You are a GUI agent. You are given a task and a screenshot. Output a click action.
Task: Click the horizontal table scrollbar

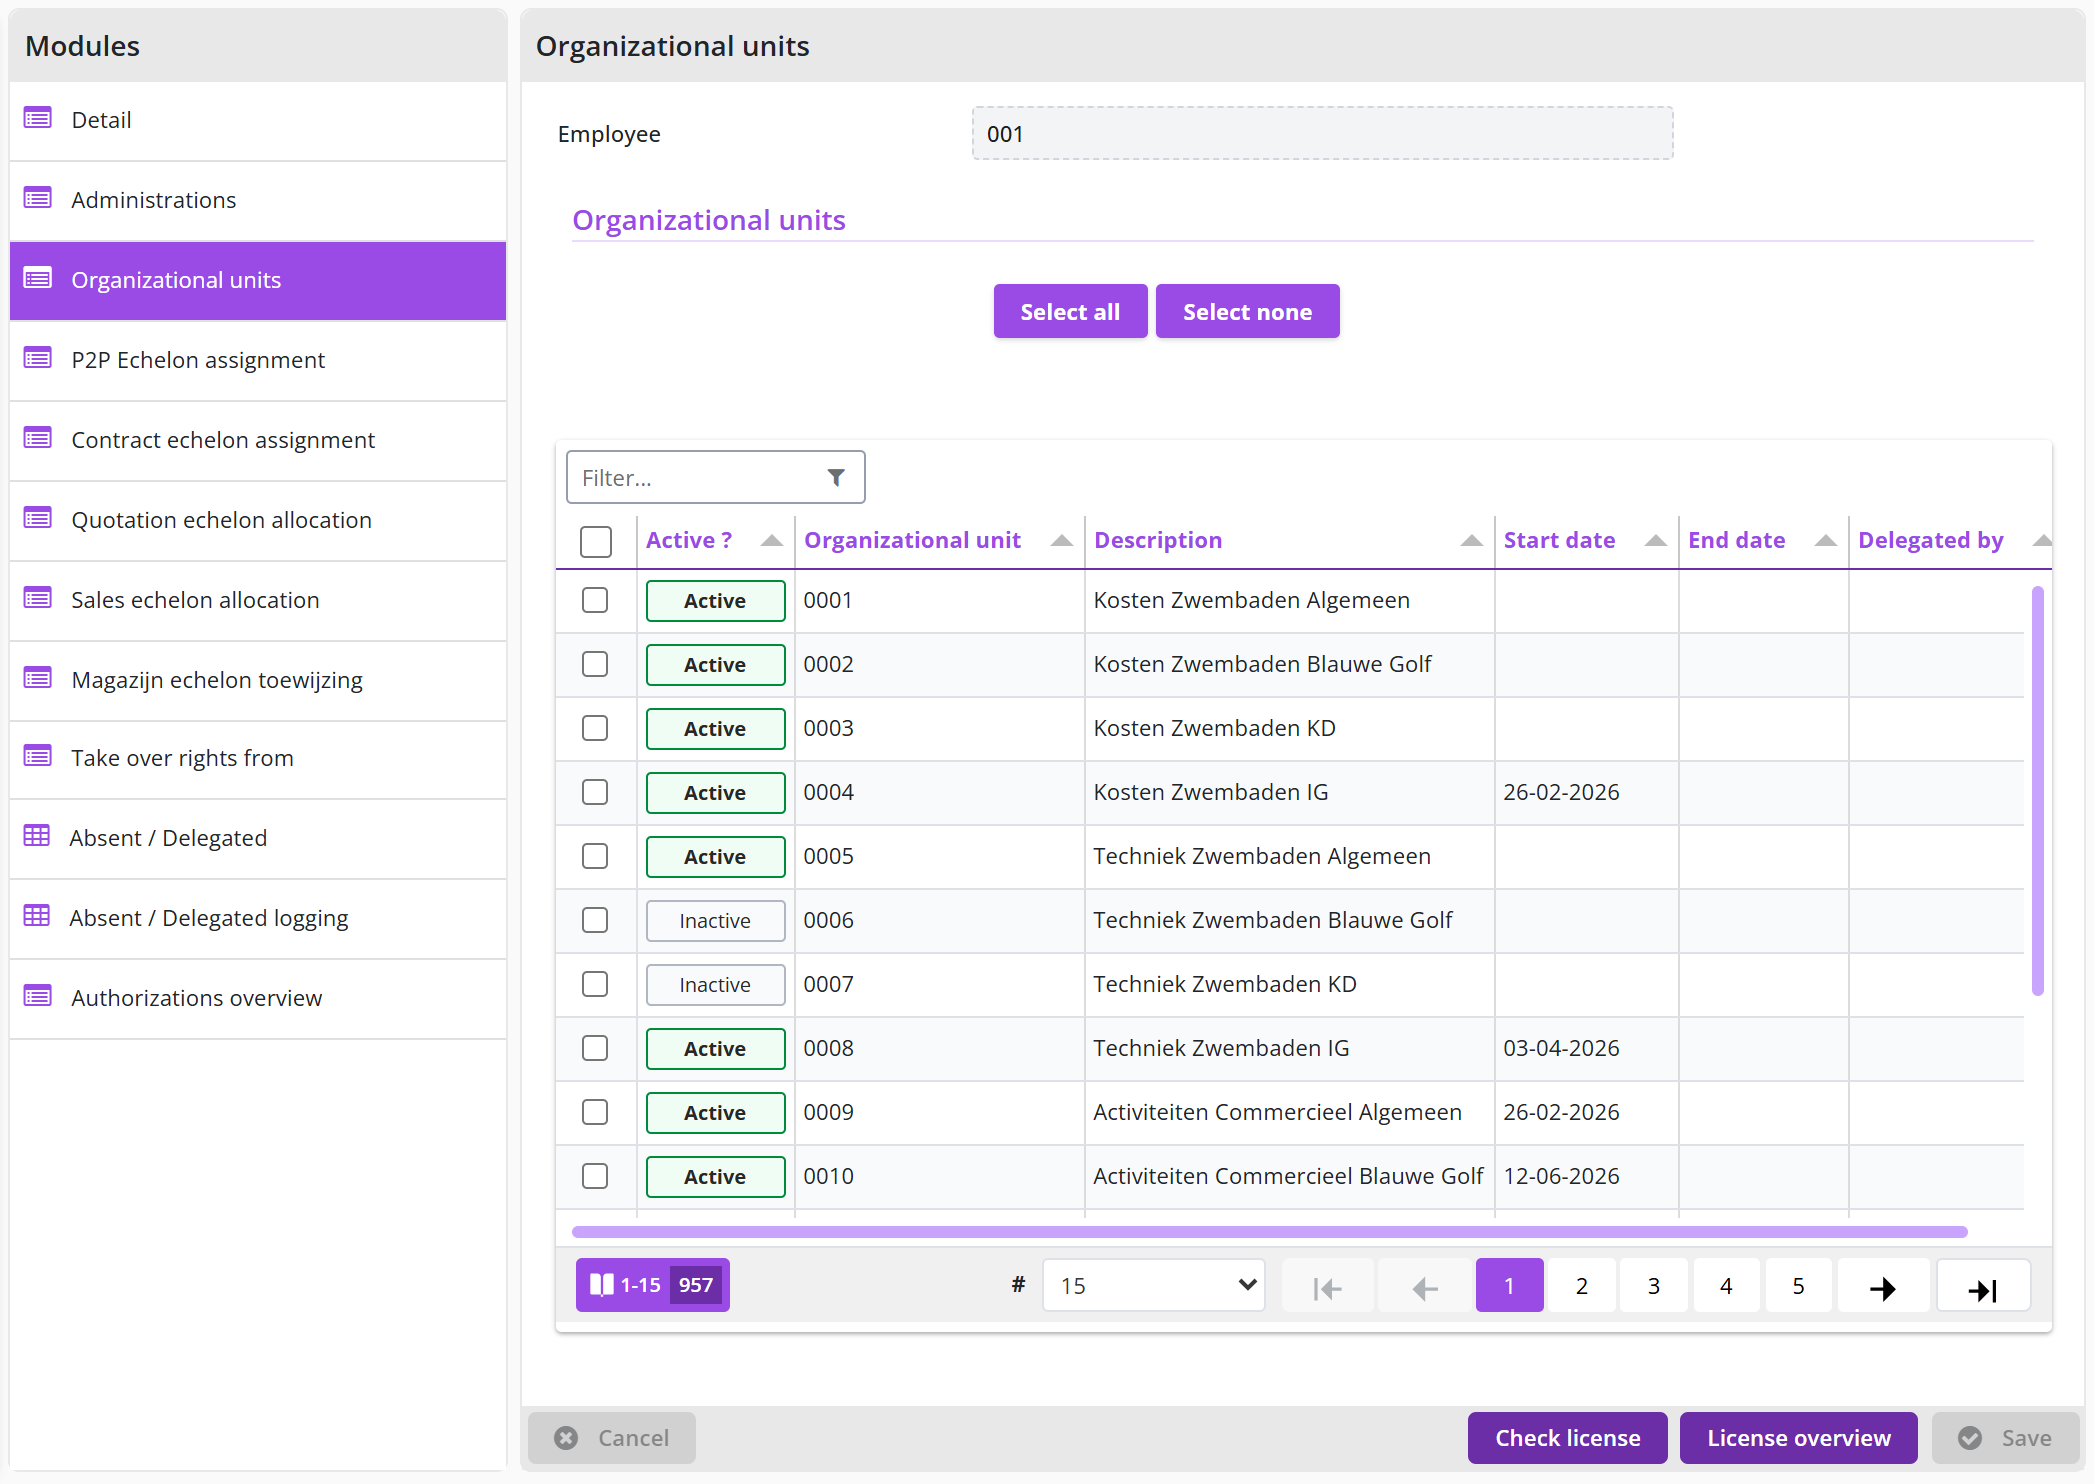coord(1269,1232)
